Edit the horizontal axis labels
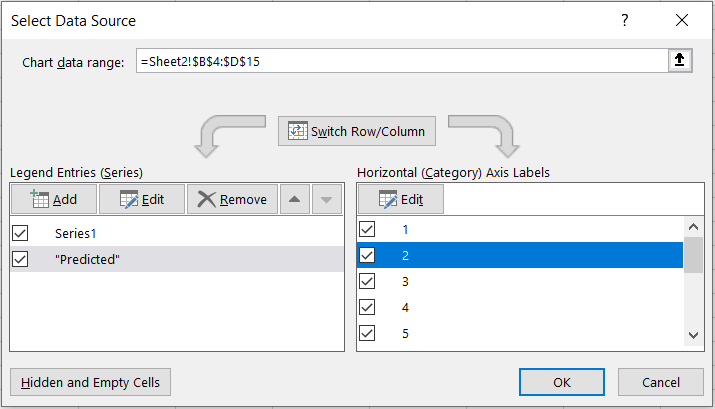The image size is (715, 409). [400, 199]
